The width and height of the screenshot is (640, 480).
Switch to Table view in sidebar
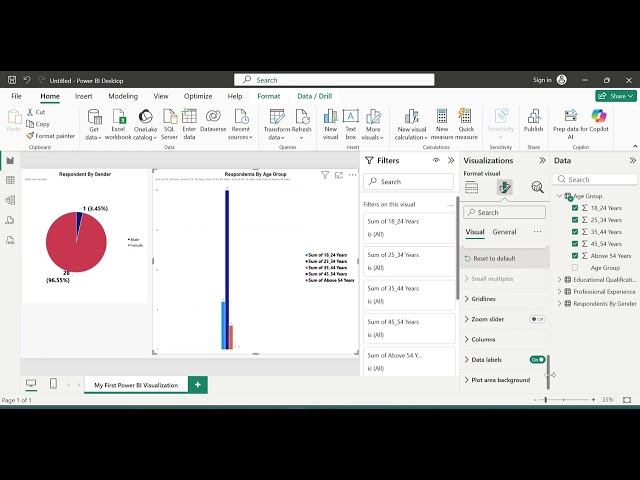10,180
